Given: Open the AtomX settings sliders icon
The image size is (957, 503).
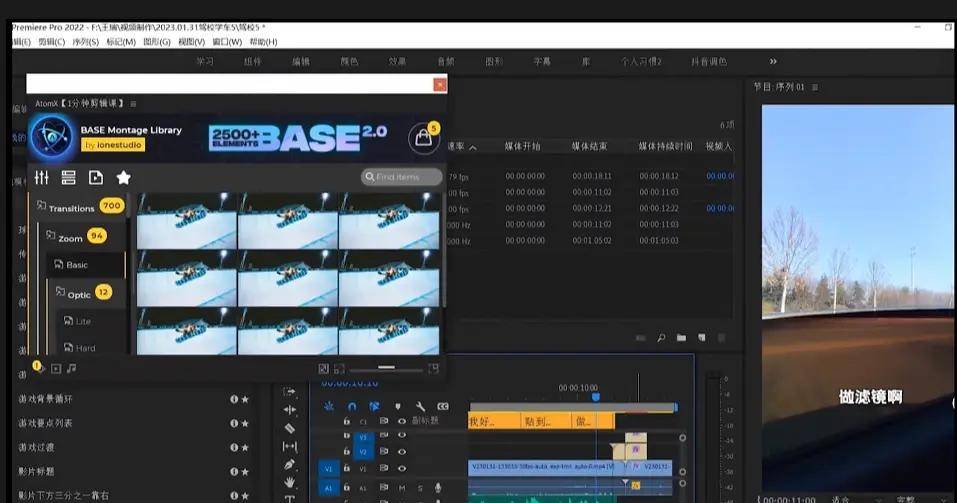Looking at the screenshot, I should pos(42,178).
